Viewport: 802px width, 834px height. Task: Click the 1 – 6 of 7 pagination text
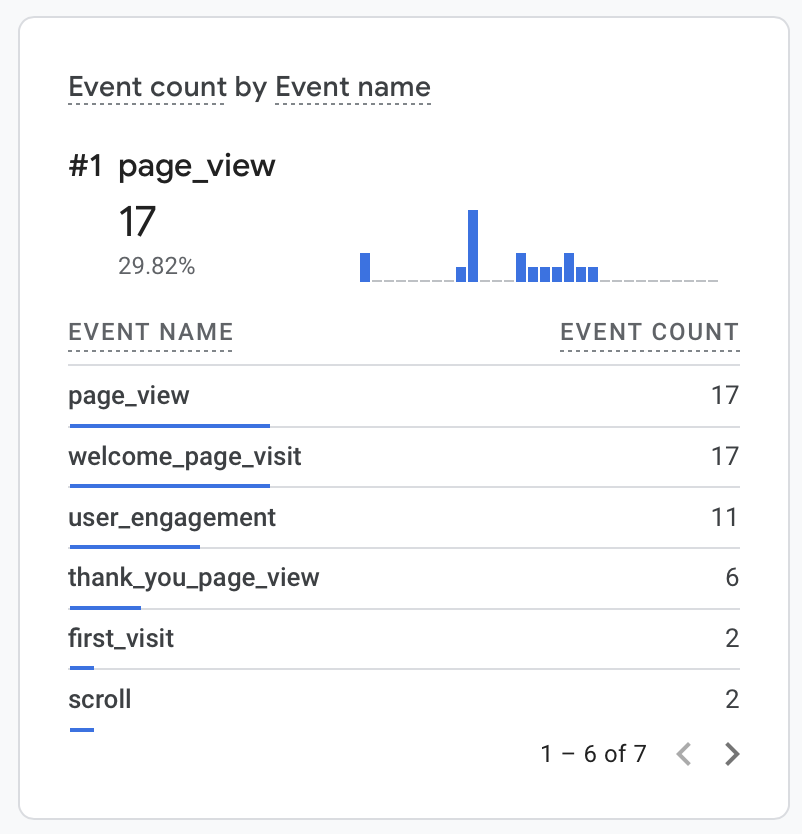coord(593,754)
